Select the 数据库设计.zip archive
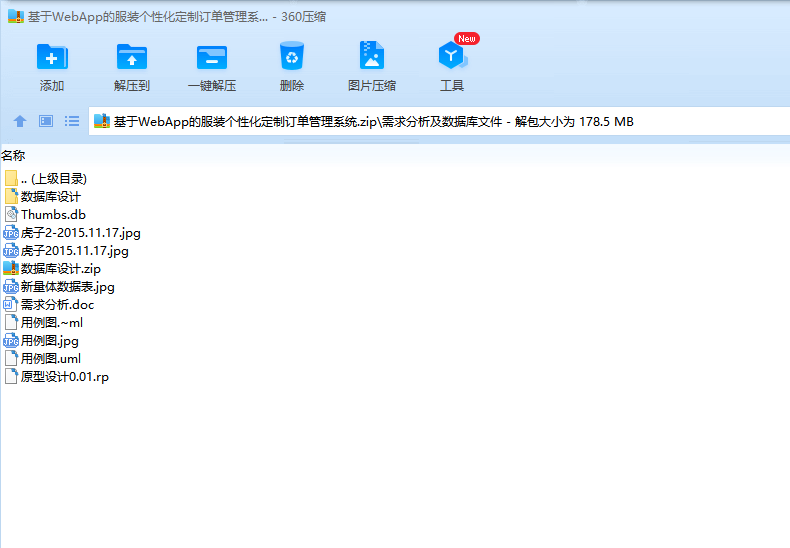The image size is (790, 548). [x=52, y=268]
